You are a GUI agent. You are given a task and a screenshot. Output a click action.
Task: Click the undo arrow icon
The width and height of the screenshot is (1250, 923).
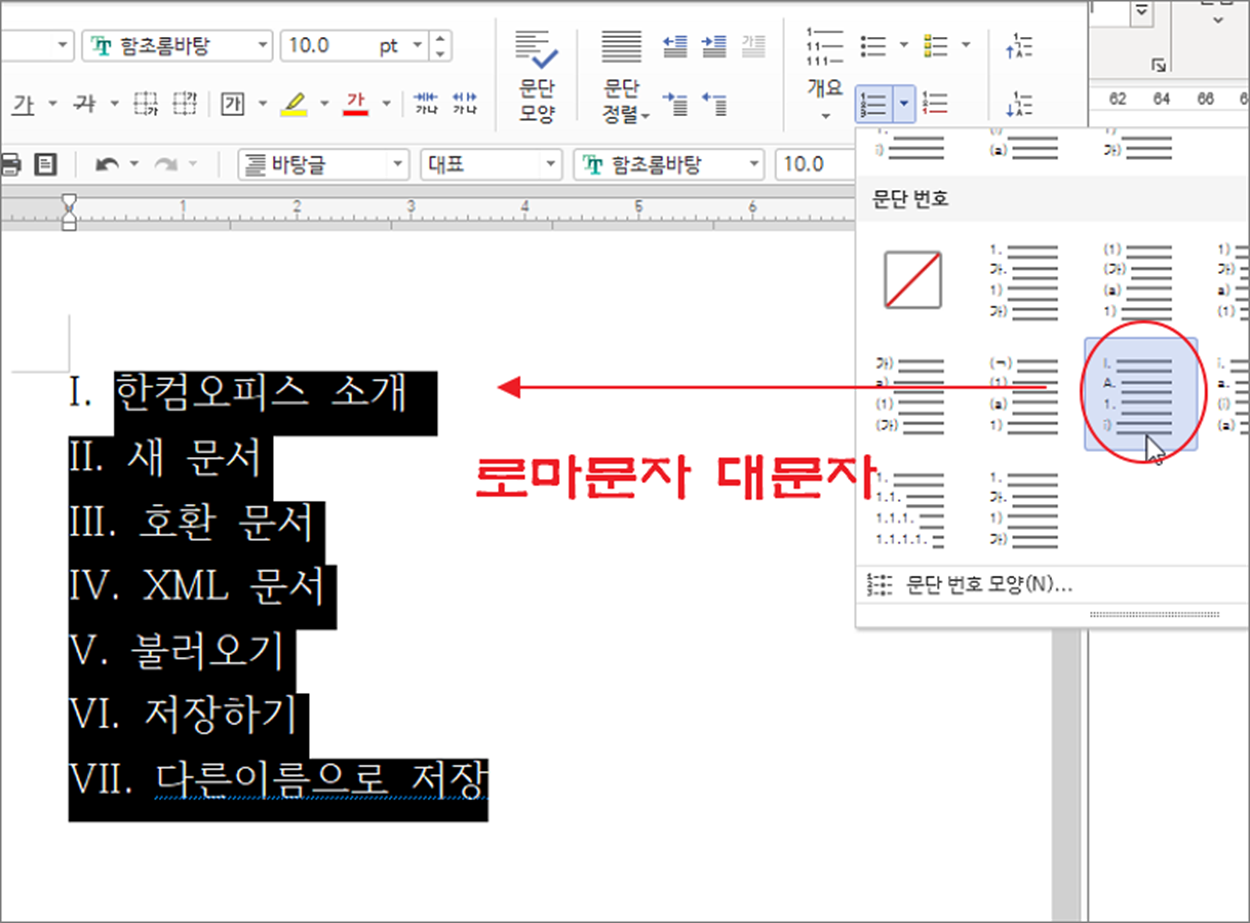point(106,164)
